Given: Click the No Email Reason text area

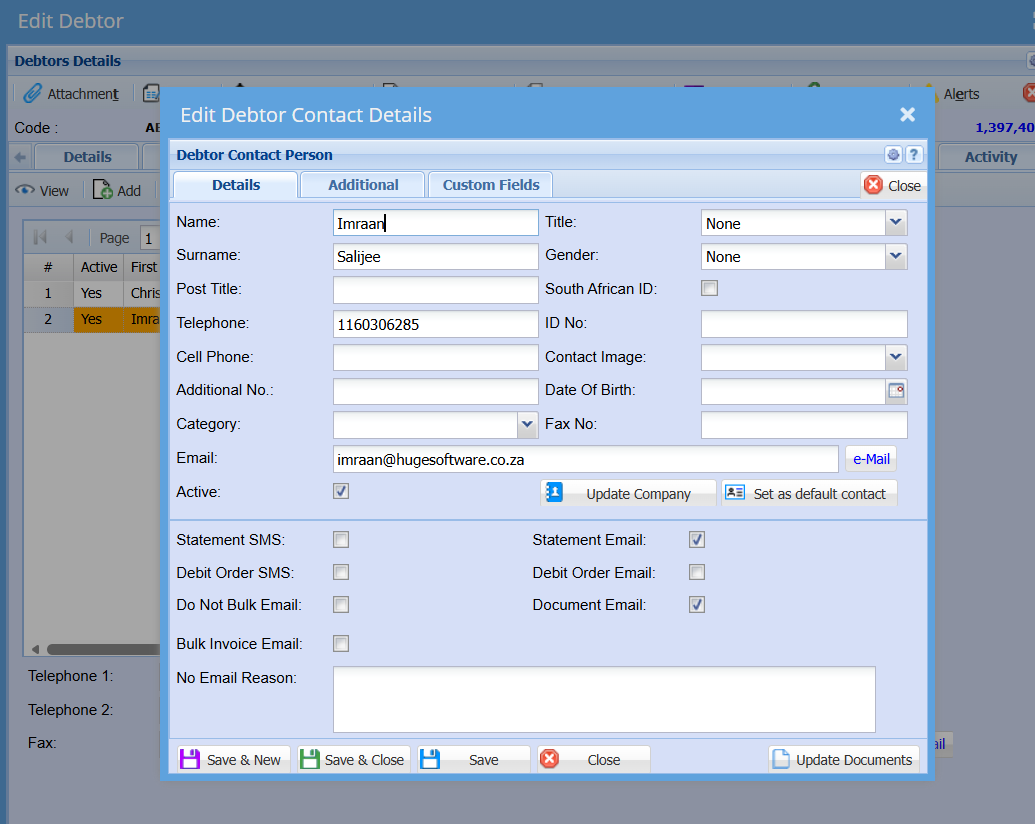Looking at the screenshot, I should [604, 699].
